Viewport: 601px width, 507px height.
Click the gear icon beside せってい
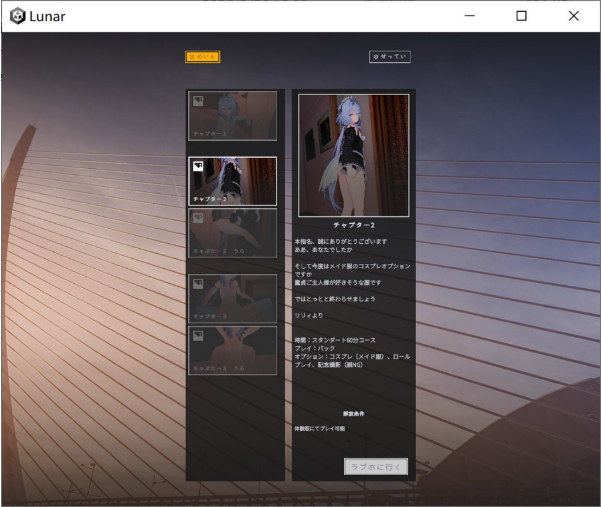pyautogui.click(x=376, y=57)
